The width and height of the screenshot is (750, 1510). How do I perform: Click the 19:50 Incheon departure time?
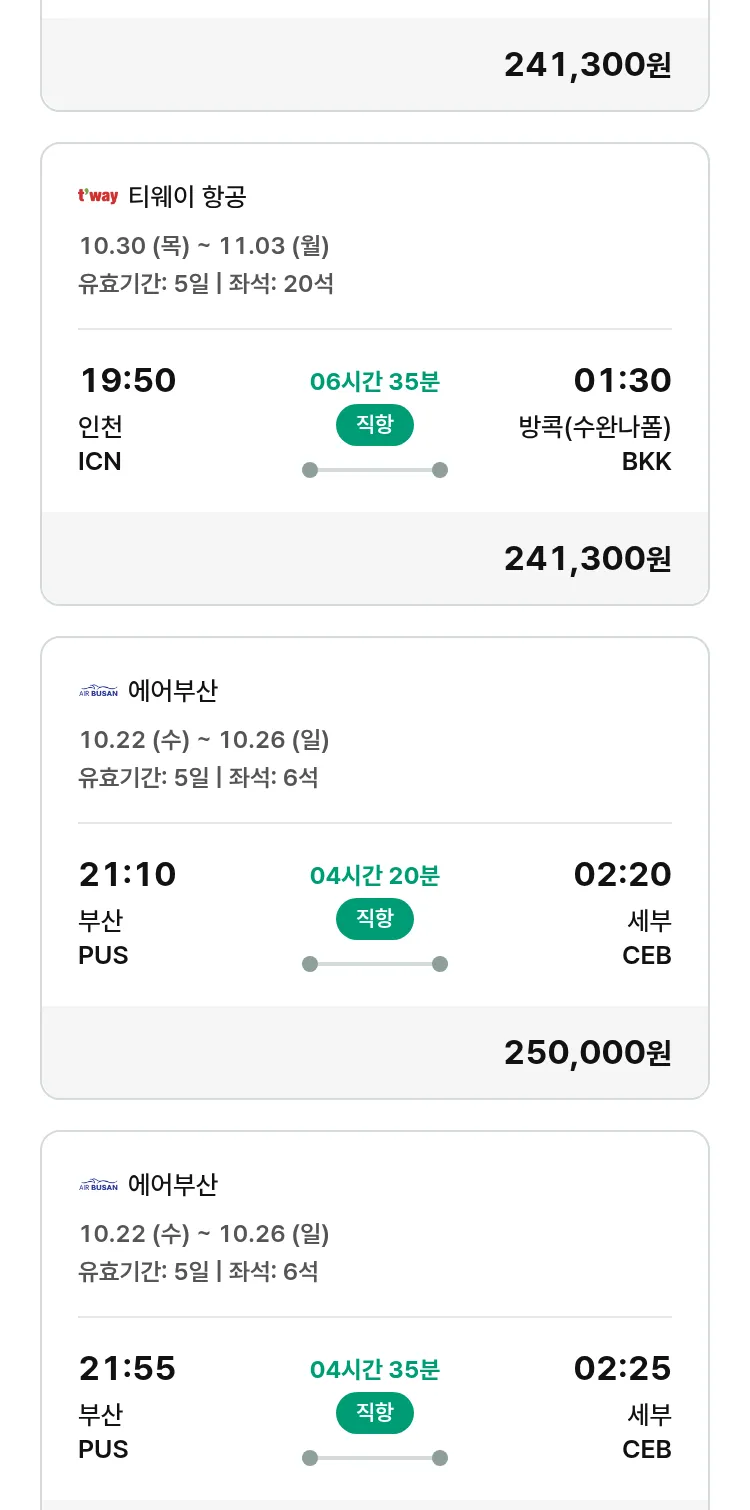click(x=128, y=381)
